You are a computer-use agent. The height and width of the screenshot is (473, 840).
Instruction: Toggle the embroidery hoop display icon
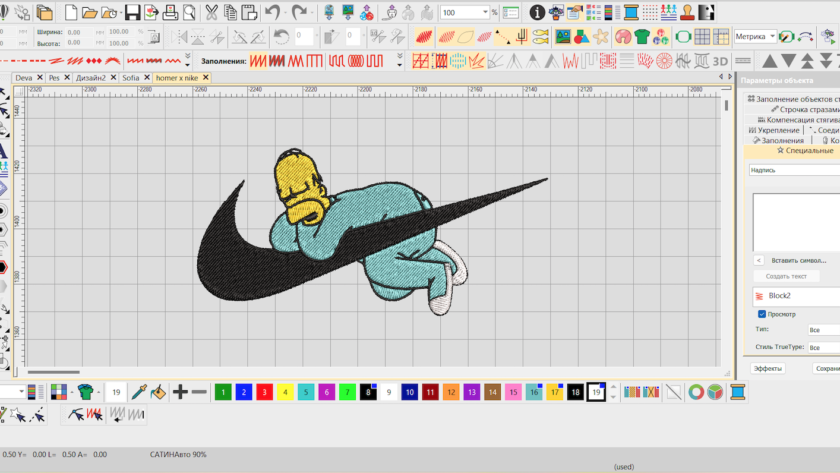[683, 36]
